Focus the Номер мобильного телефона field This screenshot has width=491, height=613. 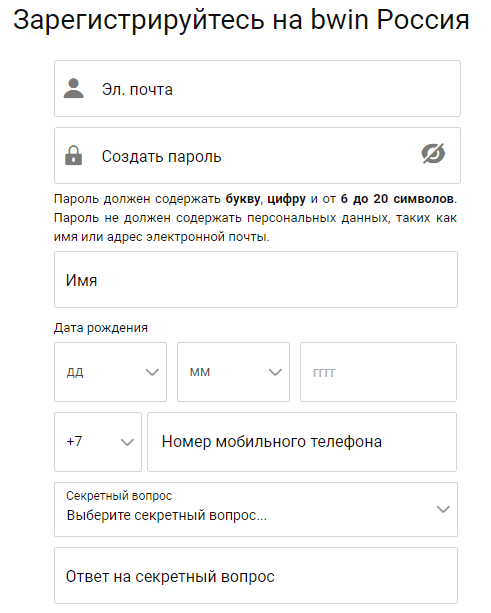click(302, 442)
